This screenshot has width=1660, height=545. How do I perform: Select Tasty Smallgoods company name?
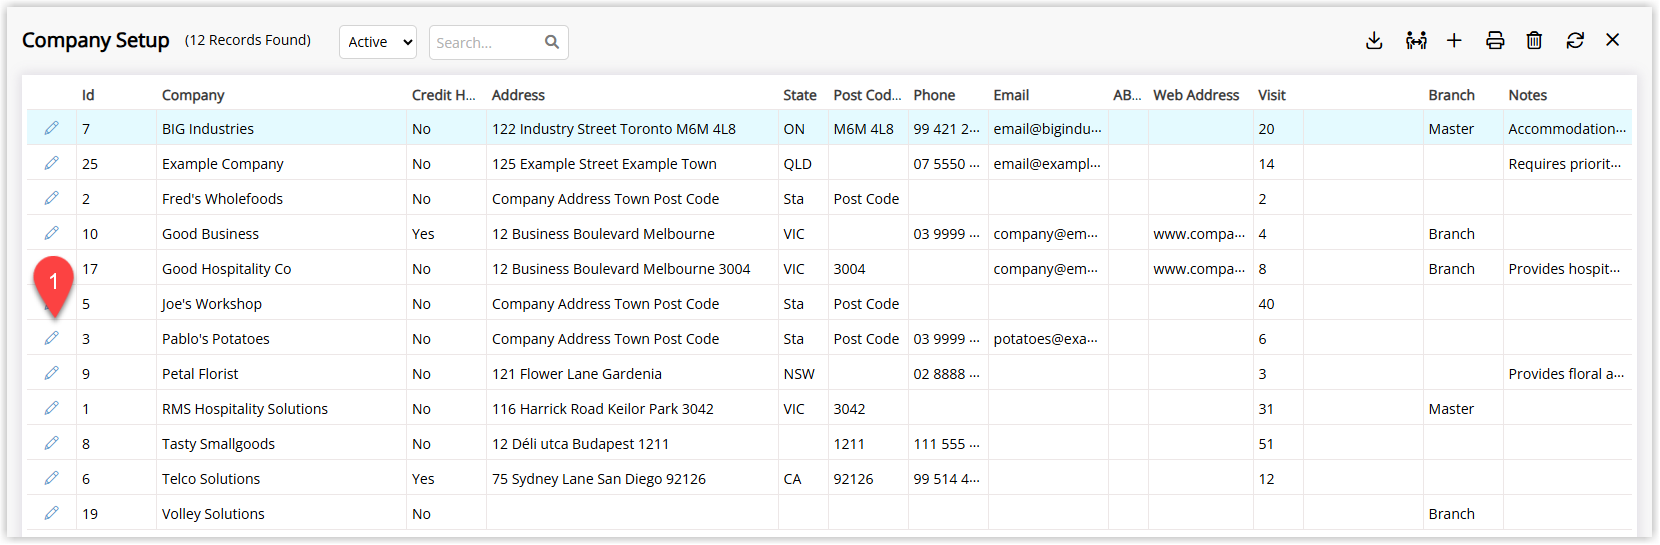click(x=218, y=444)
